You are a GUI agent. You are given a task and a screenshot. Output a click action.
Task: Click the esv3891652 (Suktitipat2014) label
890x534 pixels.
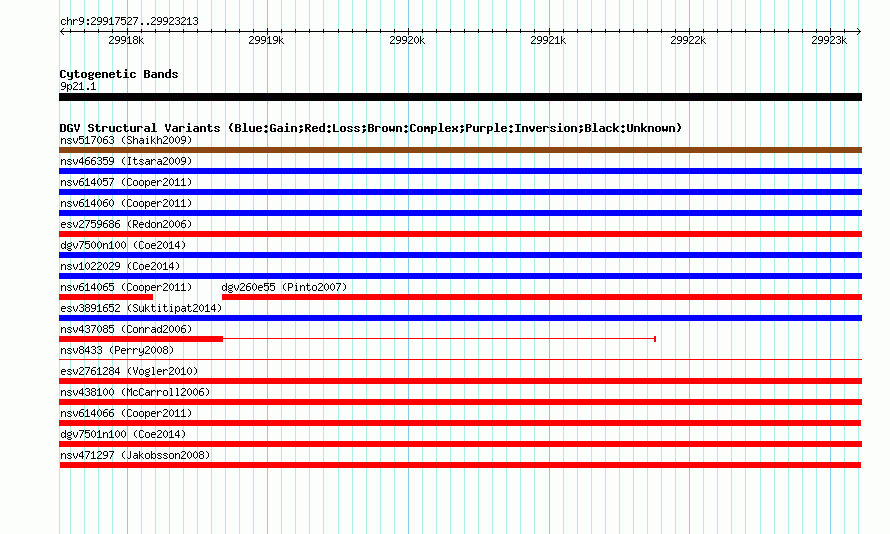[x=141, y=308]
